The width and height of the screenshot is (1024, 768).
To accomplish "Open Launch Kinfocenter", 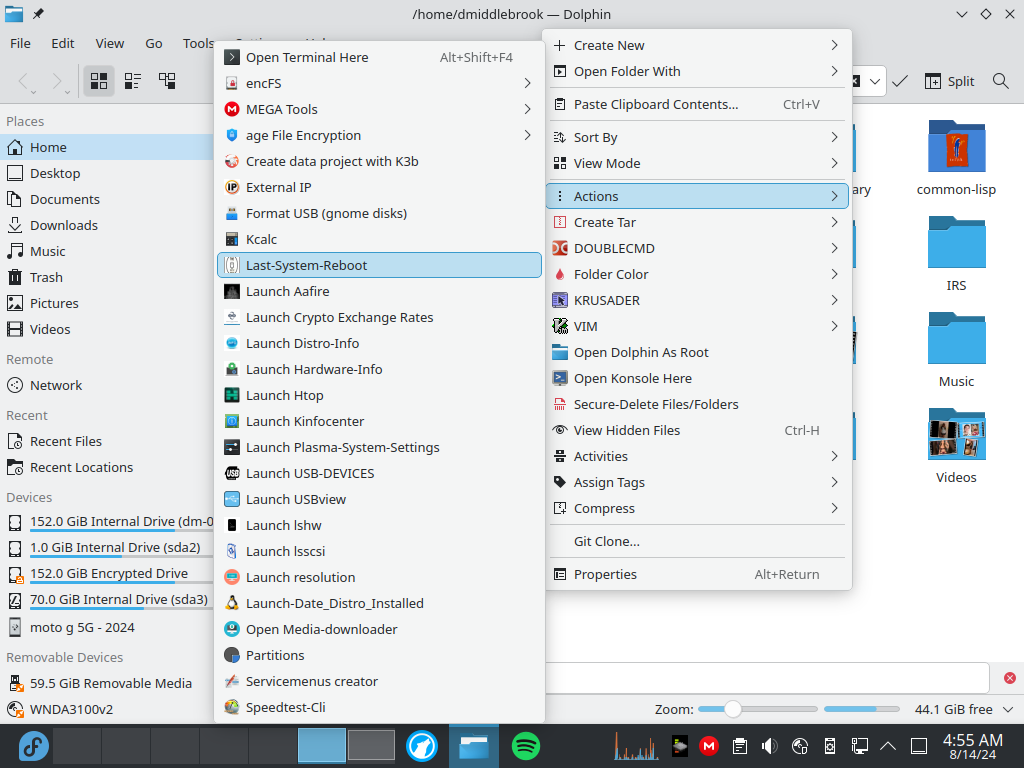I will (x=379, y=421).
